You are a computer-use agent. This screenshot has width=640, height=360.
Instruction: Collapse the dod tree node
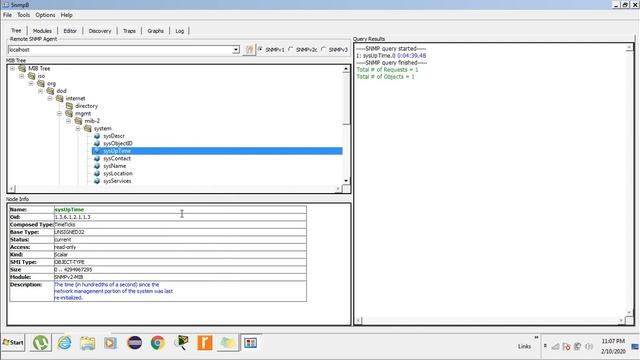pyautogui.click(x=41, y=91)
